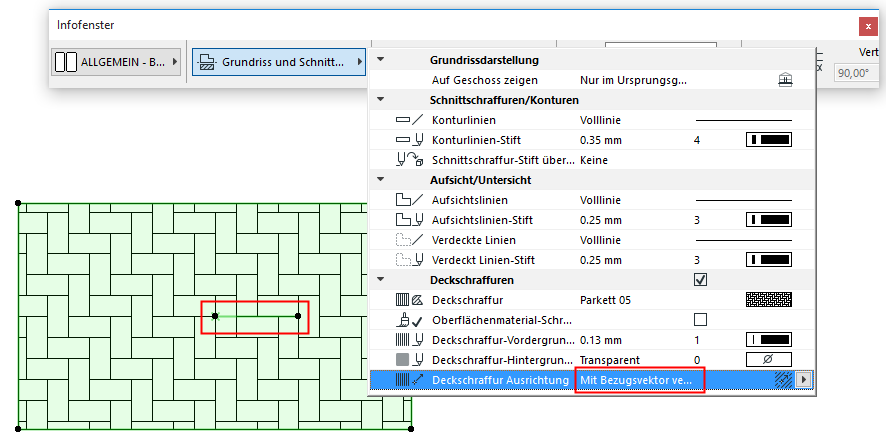The width and height of the screenshot is (886, 439).
Task: Click the fill orientation icon in the highlighted row
Action: (x=783, y=380)
